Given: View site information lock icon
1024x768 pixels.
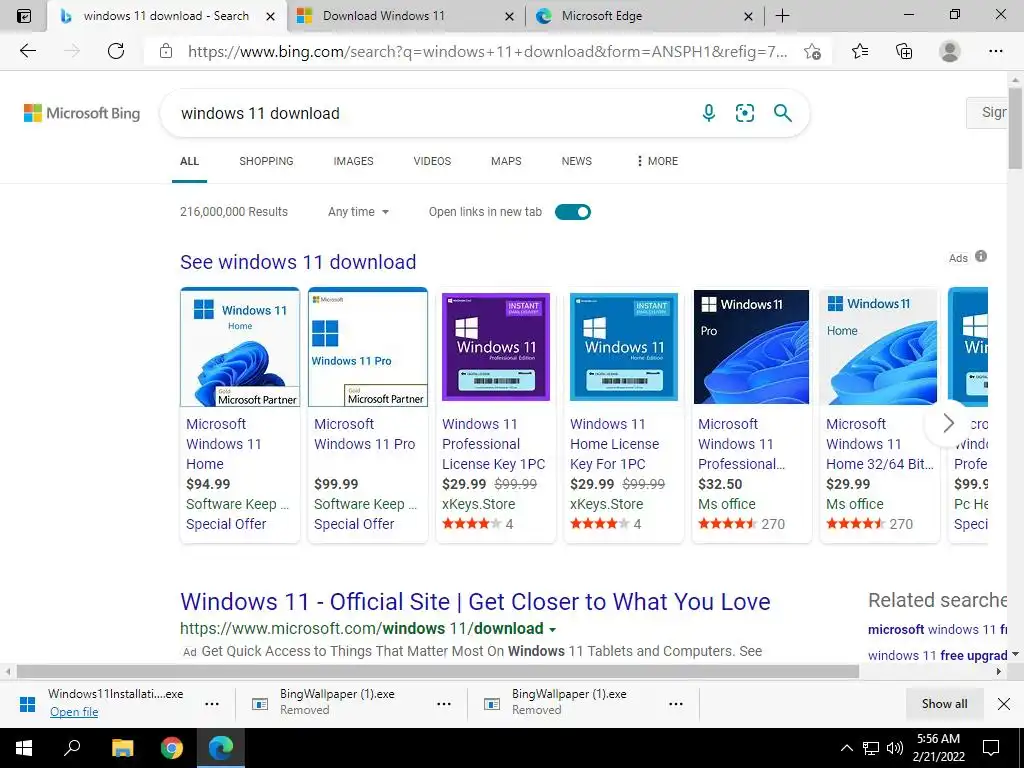Looking at the screenshot, I should pyautogui.click(x=166, y=51).
